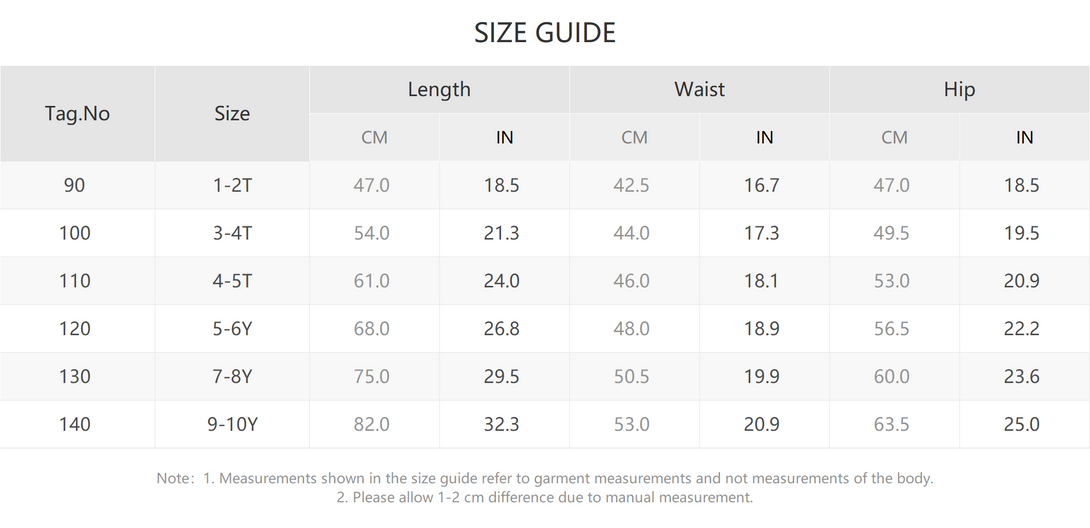The image size is (1090, 528).
Task: Click the Length column group header
Action: click(x=439, y=89)
